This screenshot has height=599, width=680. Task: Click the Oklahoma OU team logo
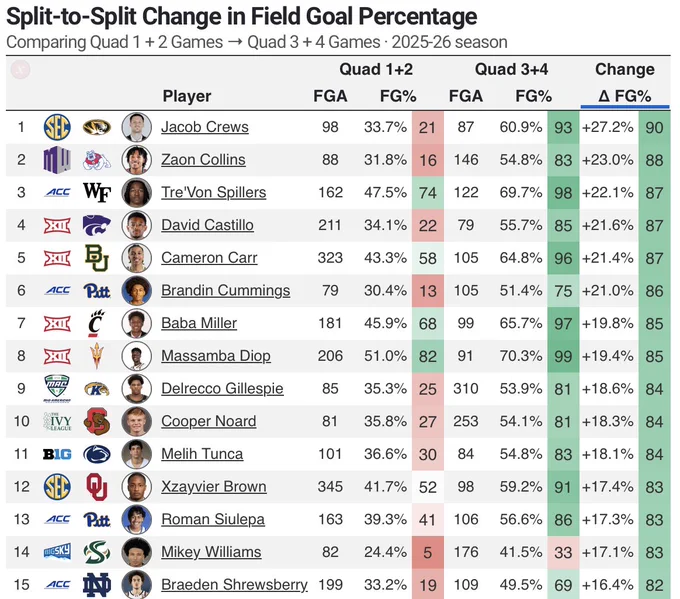(97, 487)
